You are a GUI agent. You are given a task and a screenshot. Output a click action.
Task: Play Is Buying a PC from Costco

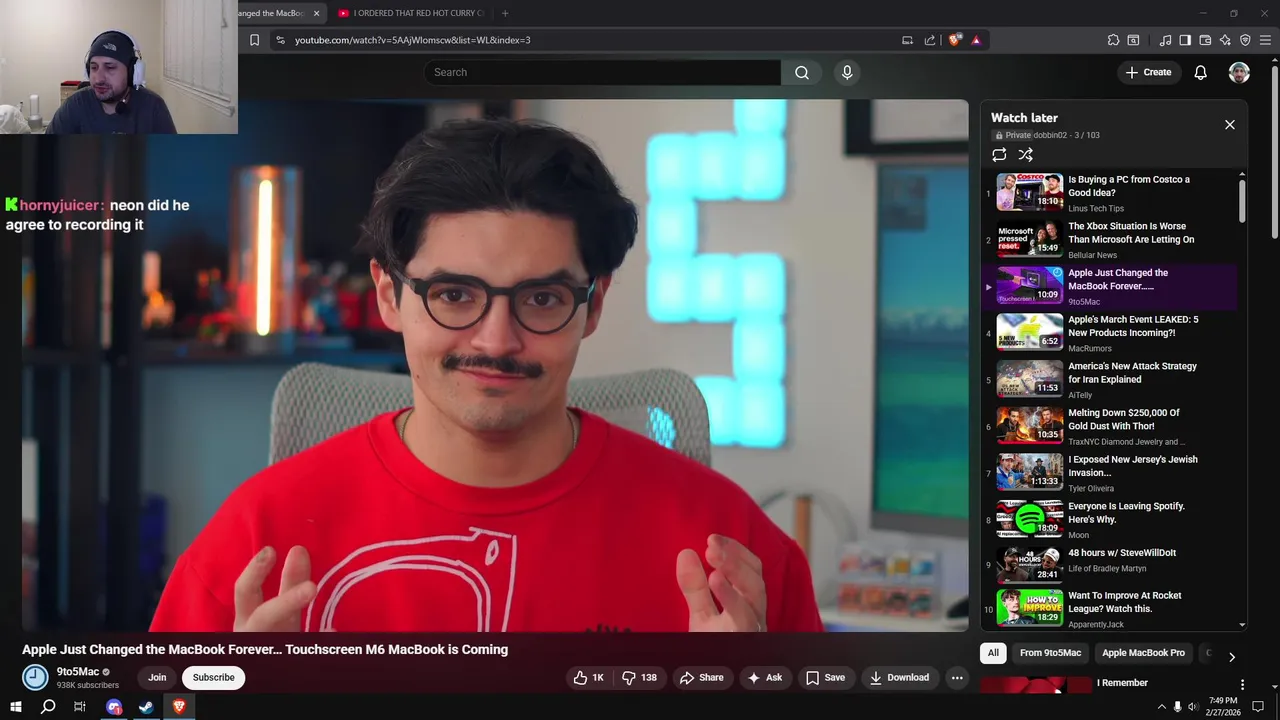click(x=1110, y=193)
